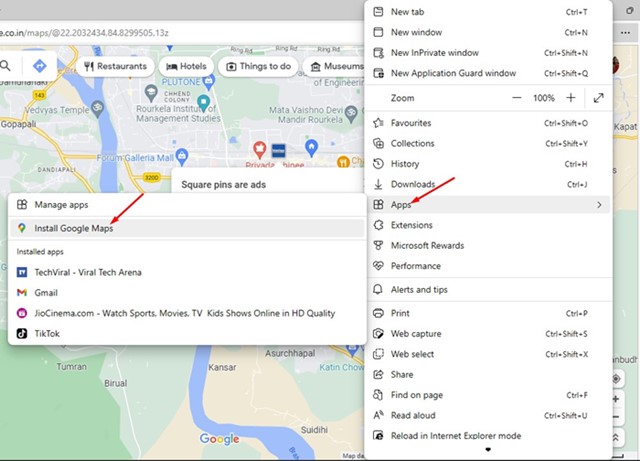Select Reload in Internet Explorer mode
This screenshot has width=640, height=461.
489,436
